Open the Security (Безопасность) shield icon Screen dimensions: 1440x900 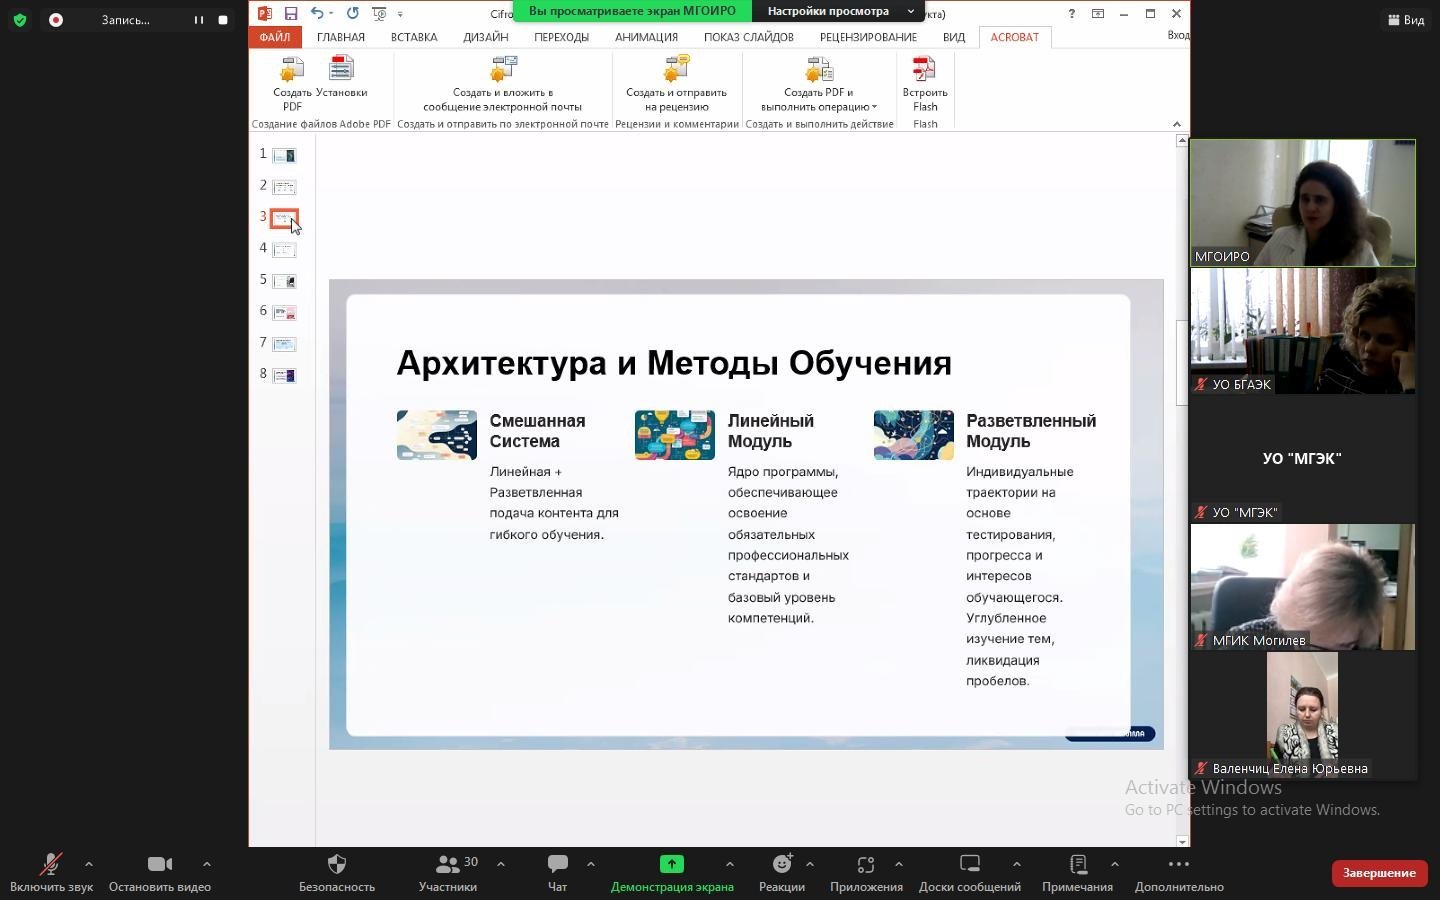337,865
